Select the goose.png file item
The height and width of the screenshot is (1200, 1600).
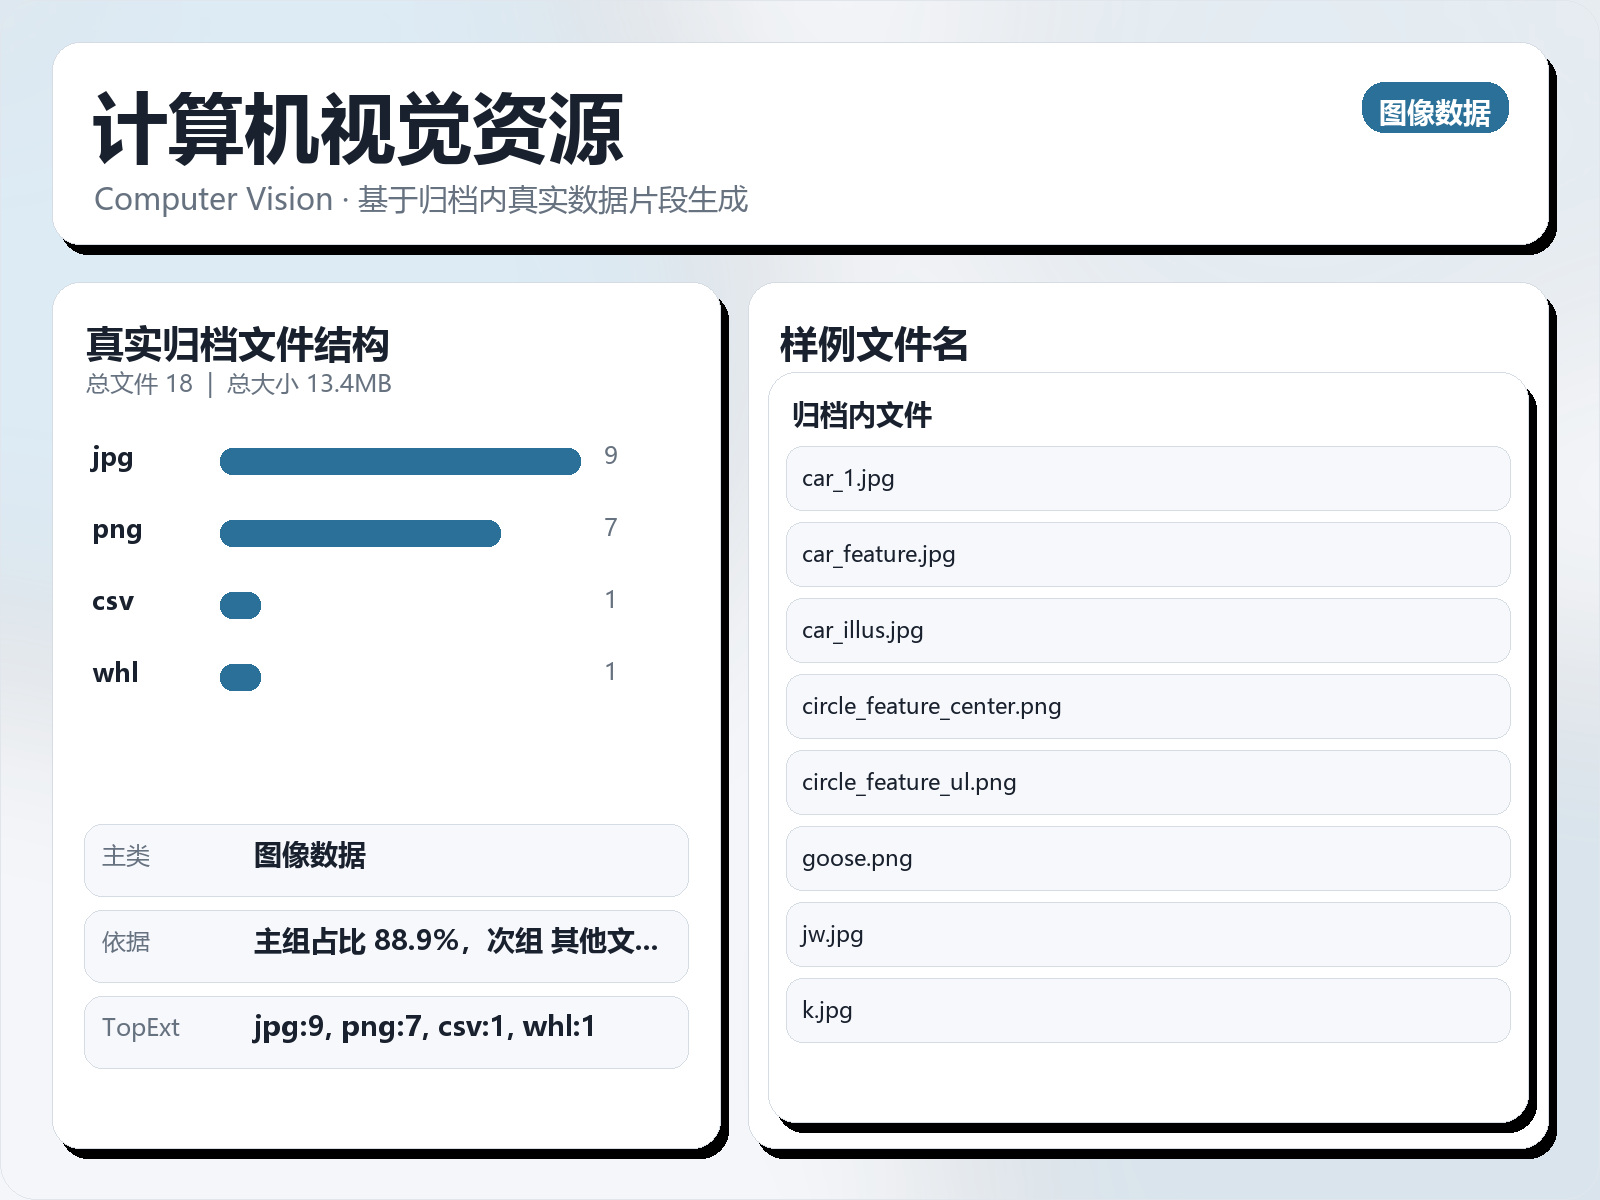click(1146, 858)
